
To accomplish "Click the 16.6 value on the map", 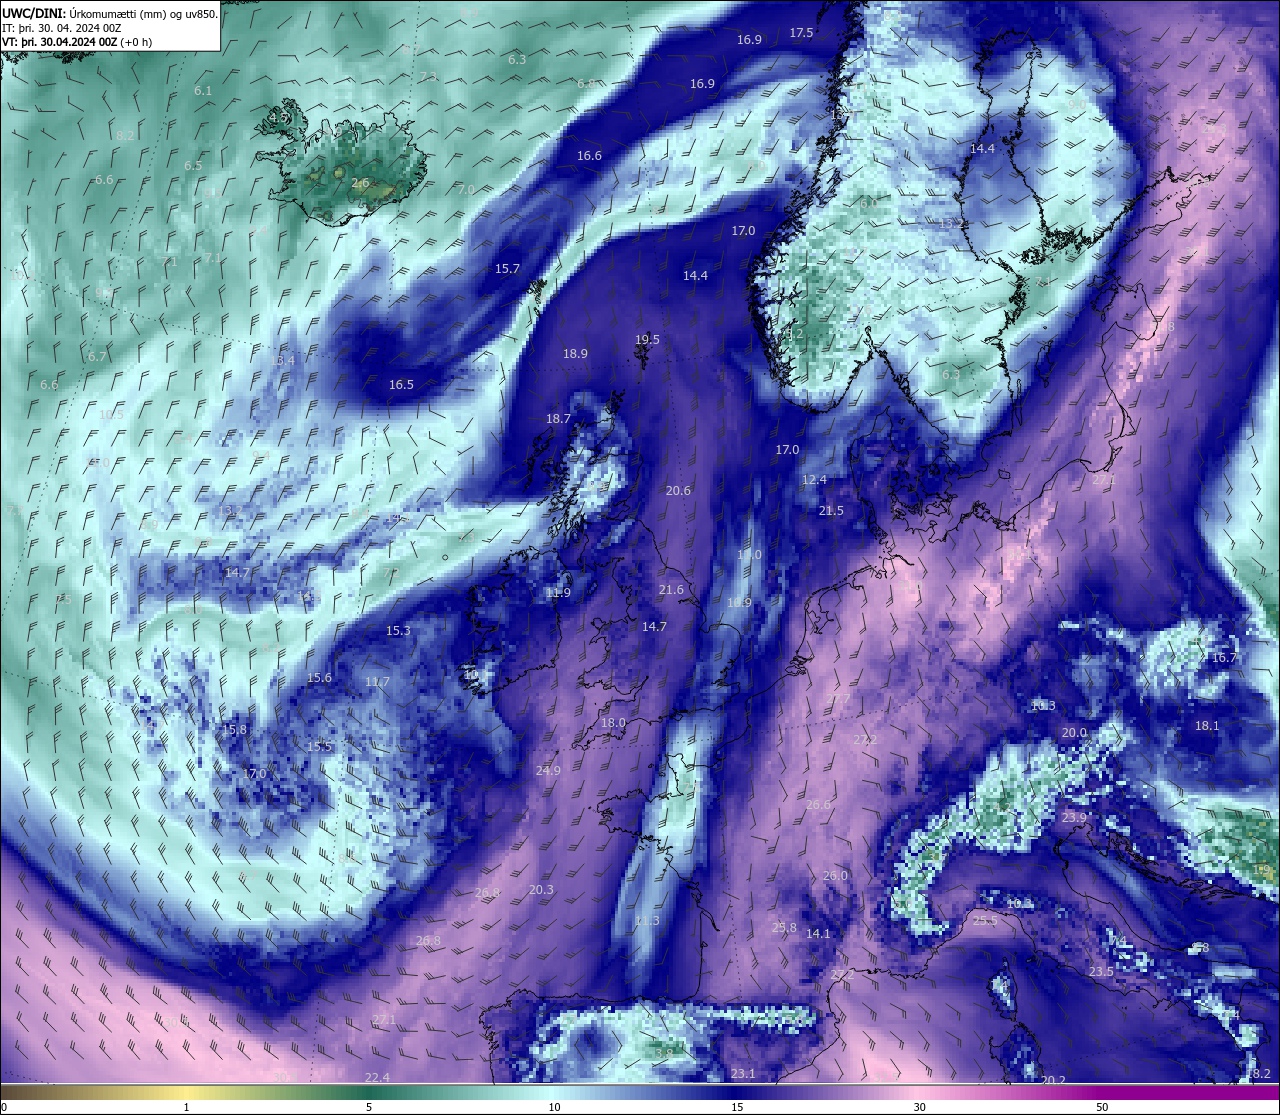I will tap(589, 156).
